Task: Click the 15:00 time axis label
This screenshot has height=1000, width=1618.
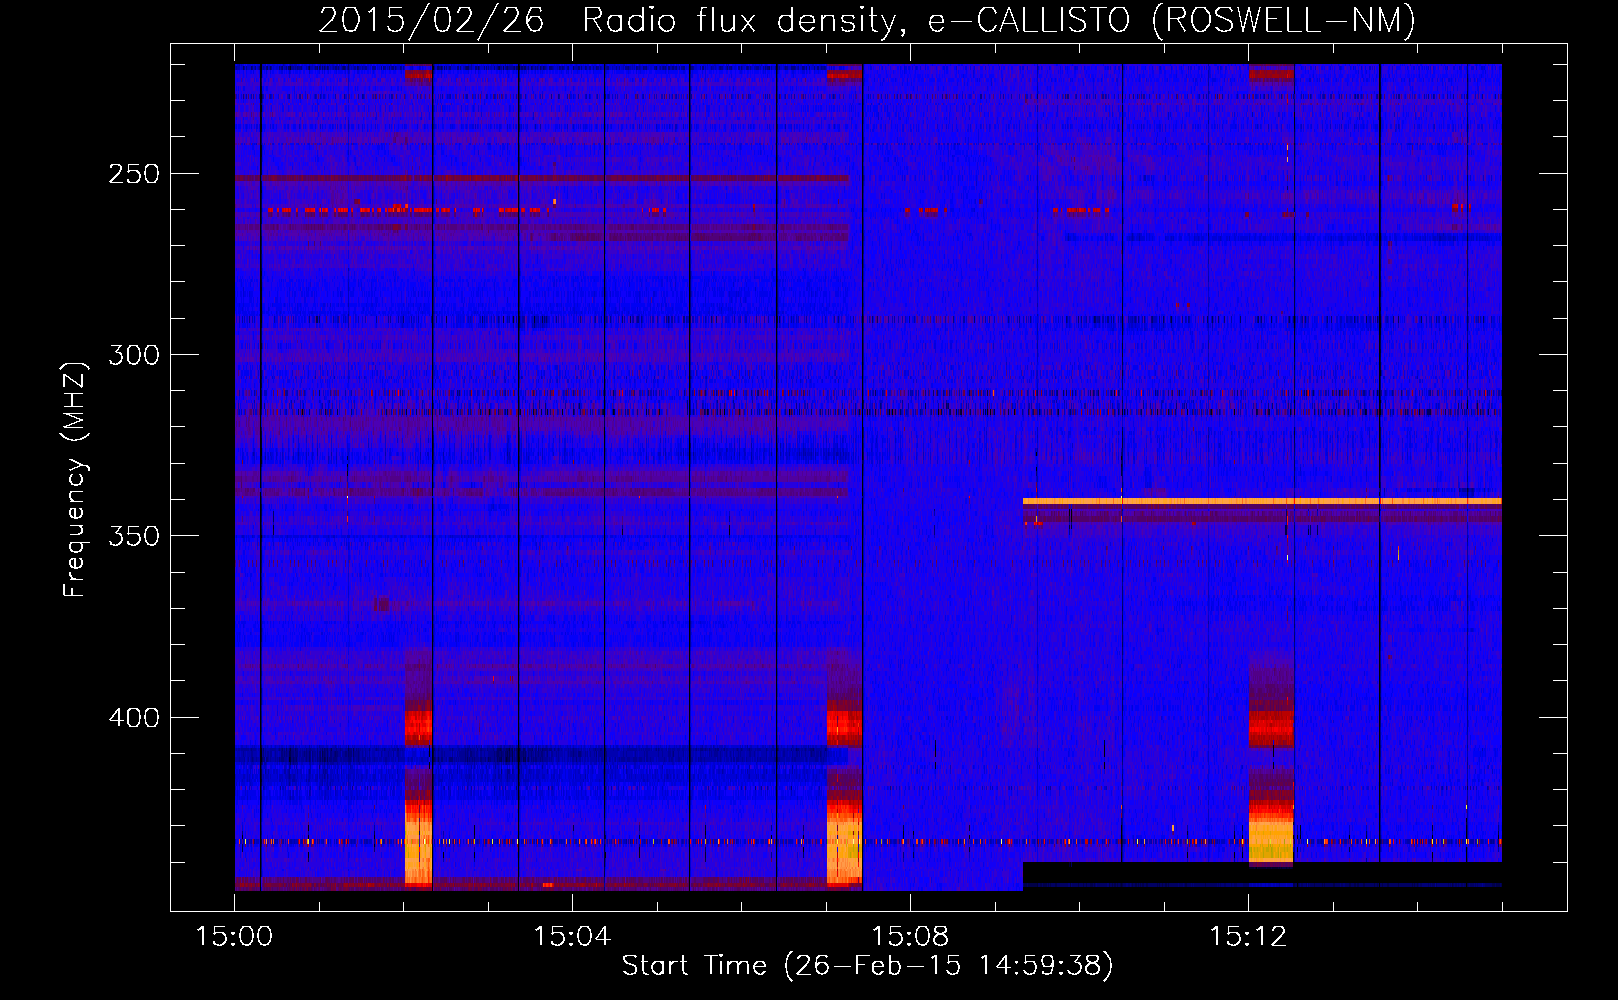Action: point(235,937)
